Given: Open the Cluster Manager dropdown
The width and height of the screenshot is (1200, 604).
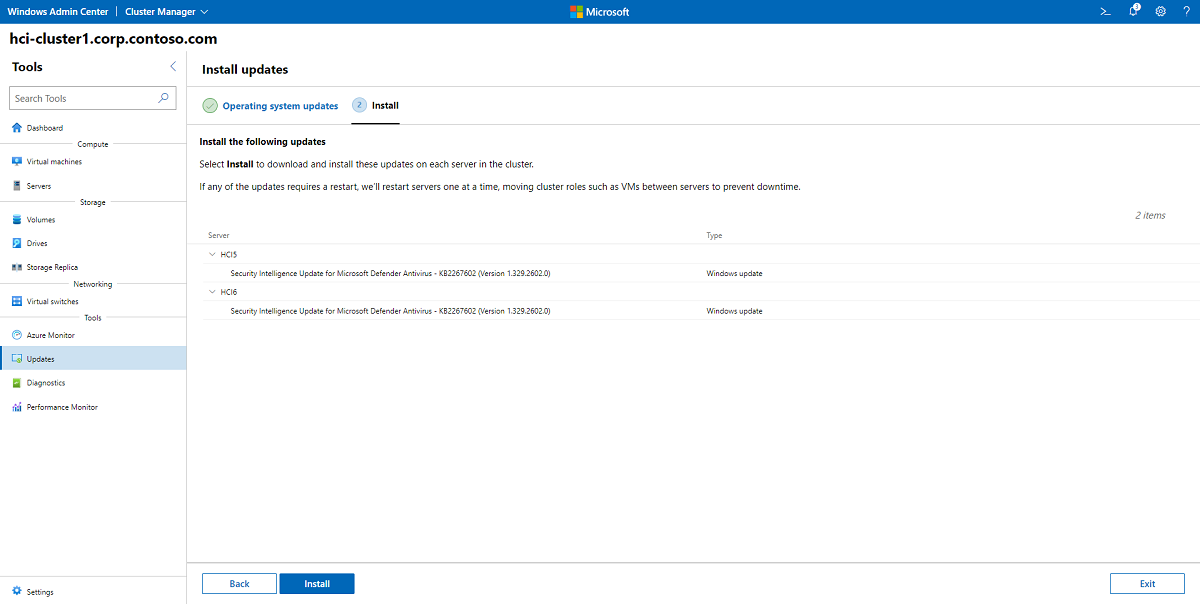Looking at the screenshot, I should click(167, 12).
